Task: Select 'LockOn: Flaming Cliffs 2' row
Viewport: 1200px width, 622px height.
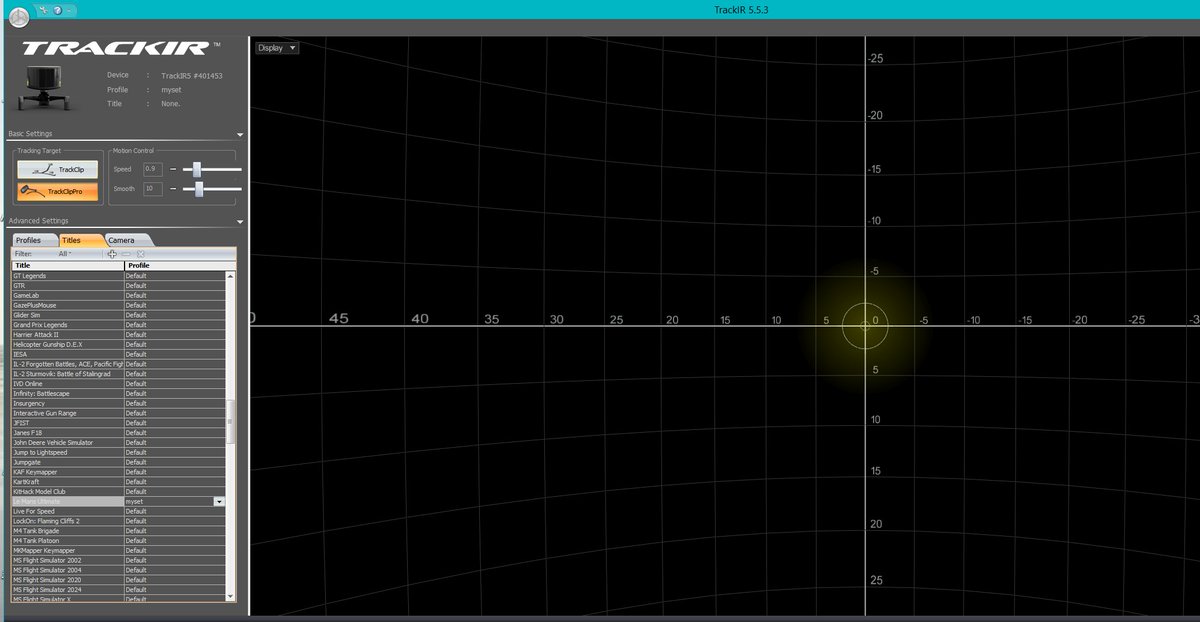Action: coord(119,521)
